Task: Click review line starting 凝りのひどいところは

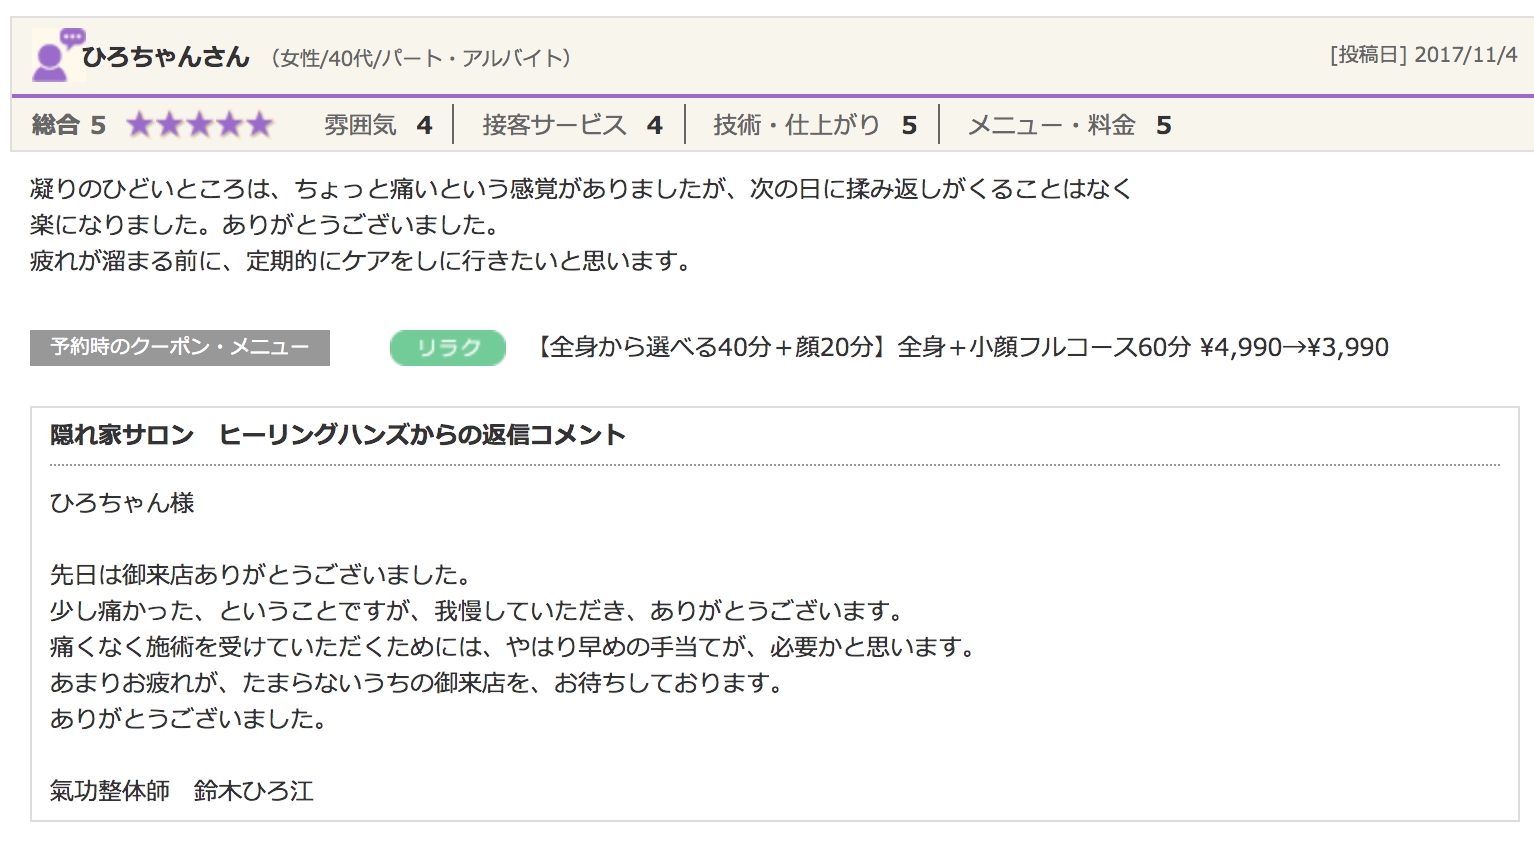Action: coord(581,189)
